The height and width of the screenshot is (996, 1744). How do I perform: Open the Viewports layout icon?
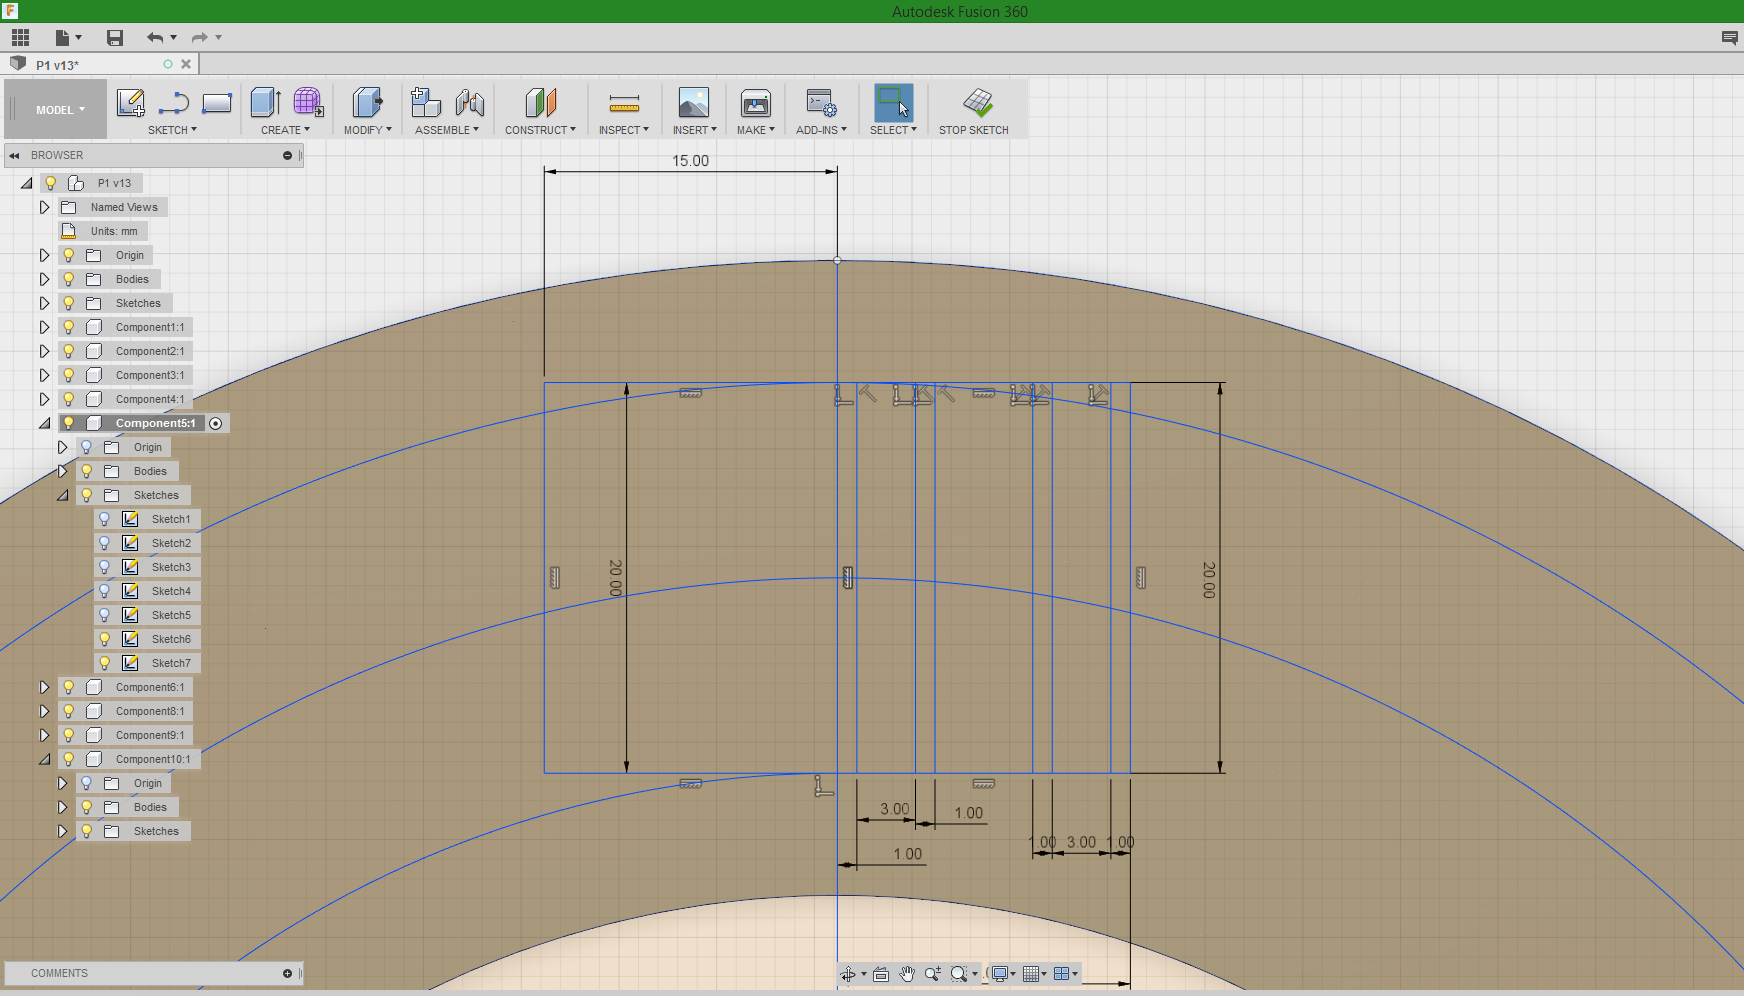pyautogui.click(x=1062, y=974)
